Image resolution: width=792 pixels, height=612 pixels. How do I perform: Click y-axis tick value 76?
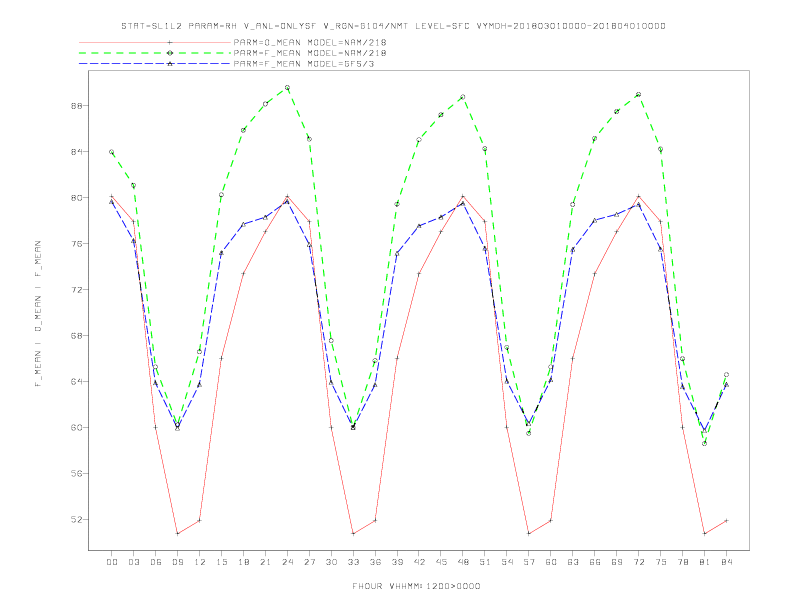point(76,243)
